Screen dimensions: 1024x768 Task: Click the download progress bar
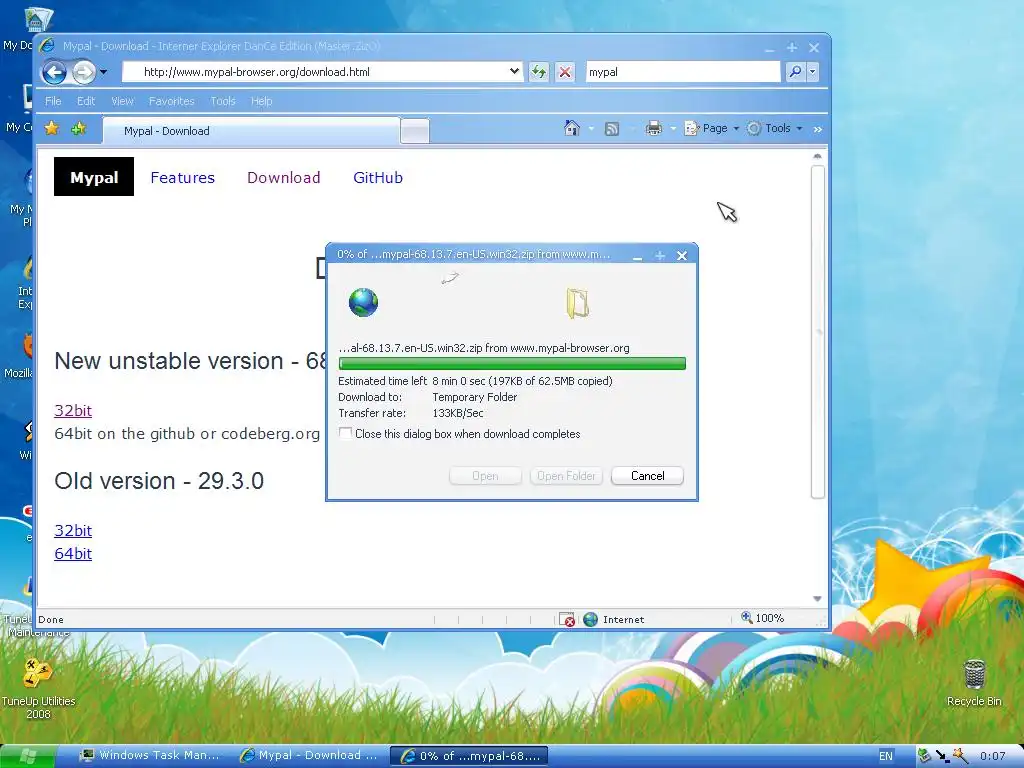(x=512, y=364)
